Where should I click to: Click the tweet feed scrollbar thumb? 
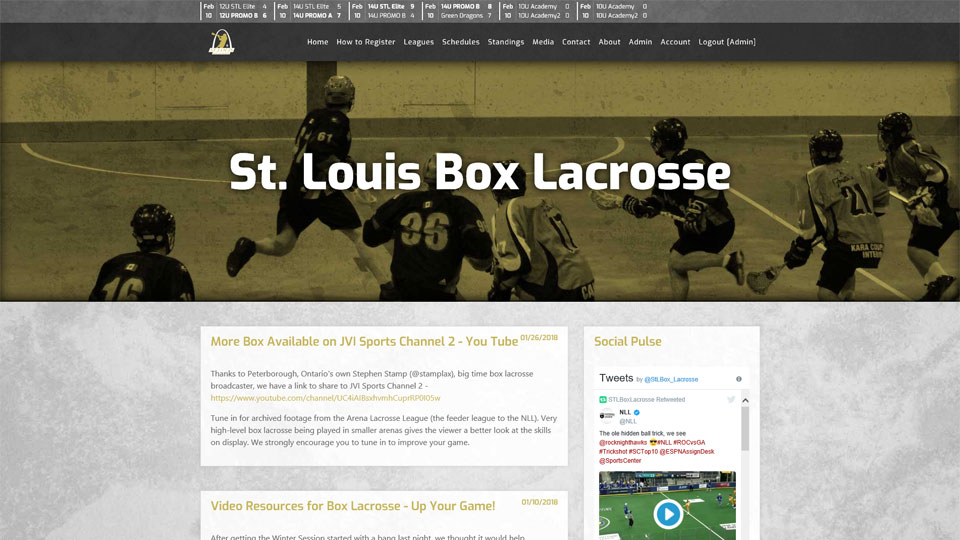[745, 428]
